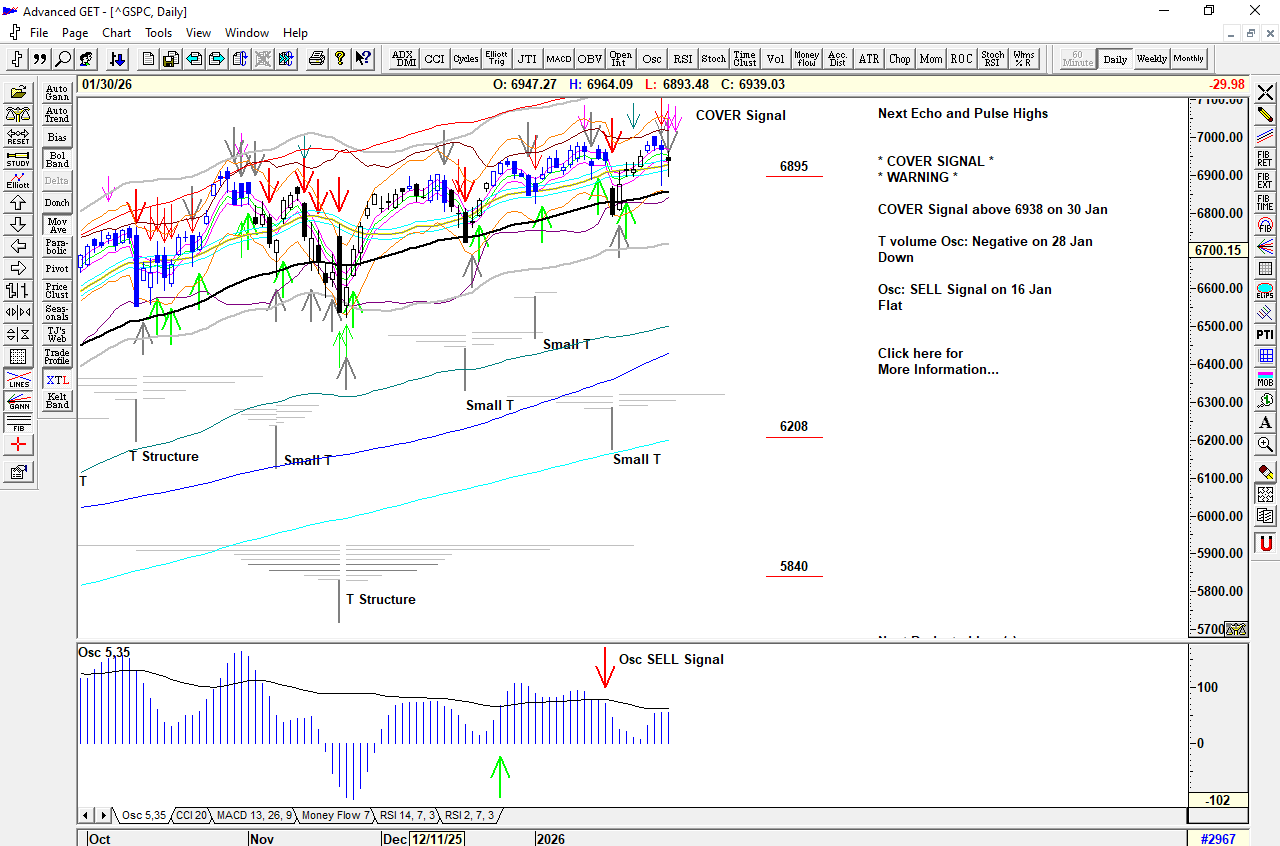Select the Money Flow 7 tab
The image size is (1280, 846).
[x=335, y=816]
